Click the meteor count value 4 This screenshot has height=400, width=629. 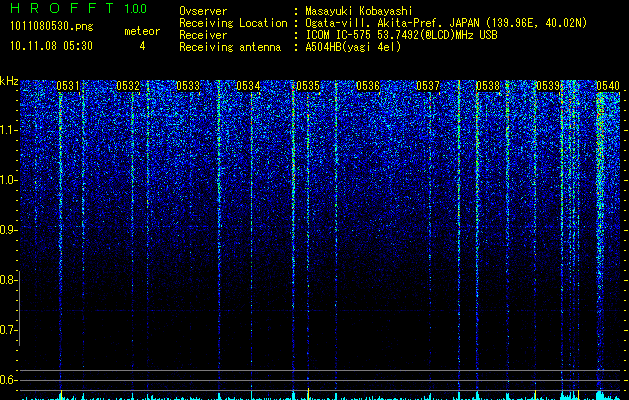[x=142, y=46]
